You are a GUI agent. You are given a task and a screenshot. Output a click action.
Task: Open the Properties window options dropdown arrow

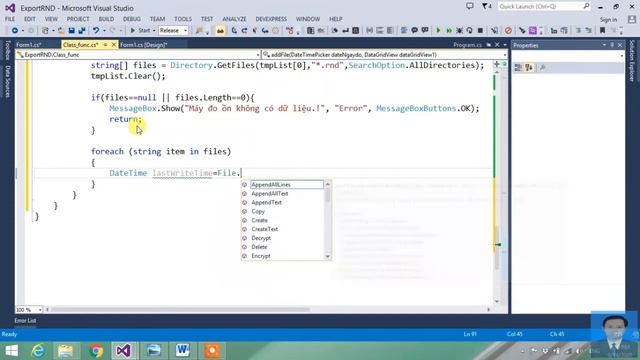(x=604, y=45)
